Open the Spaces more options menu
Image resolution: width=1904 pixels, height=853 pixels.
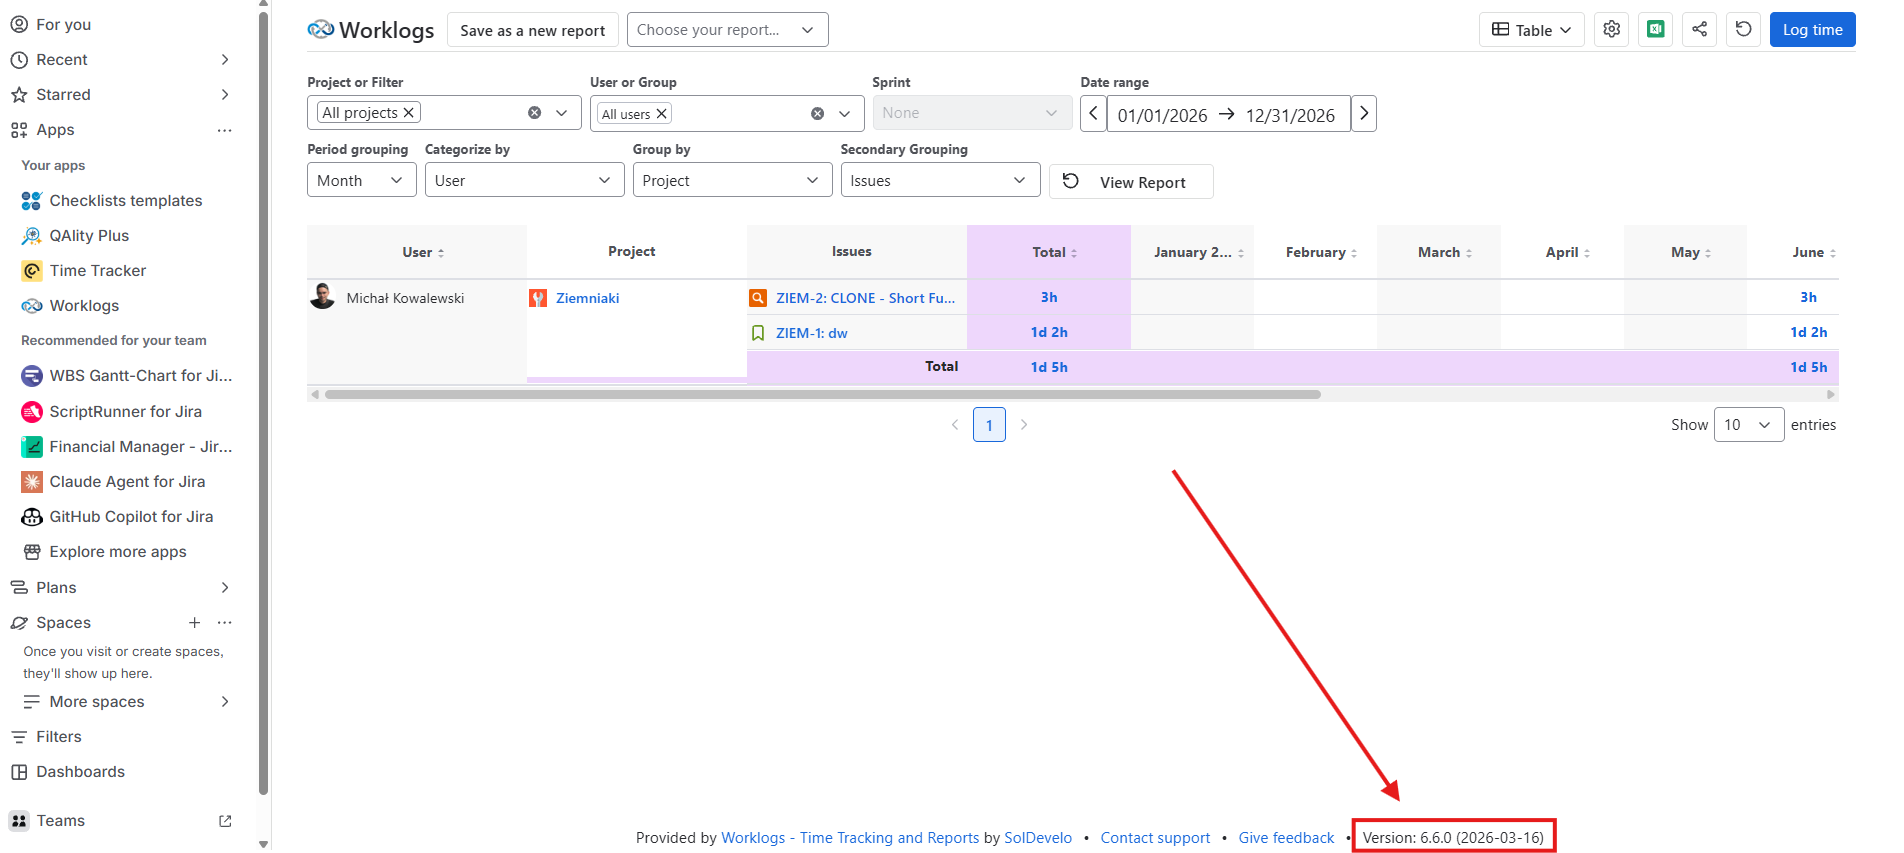225,623
